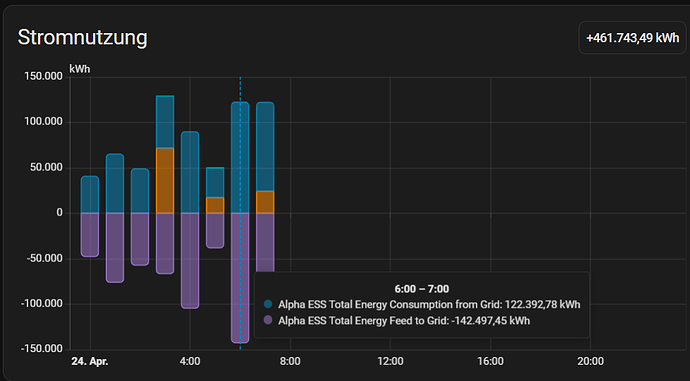This screenshot has width=690, height=381.
Task: Click the 16:00 x-axis label
Action: 490,362
